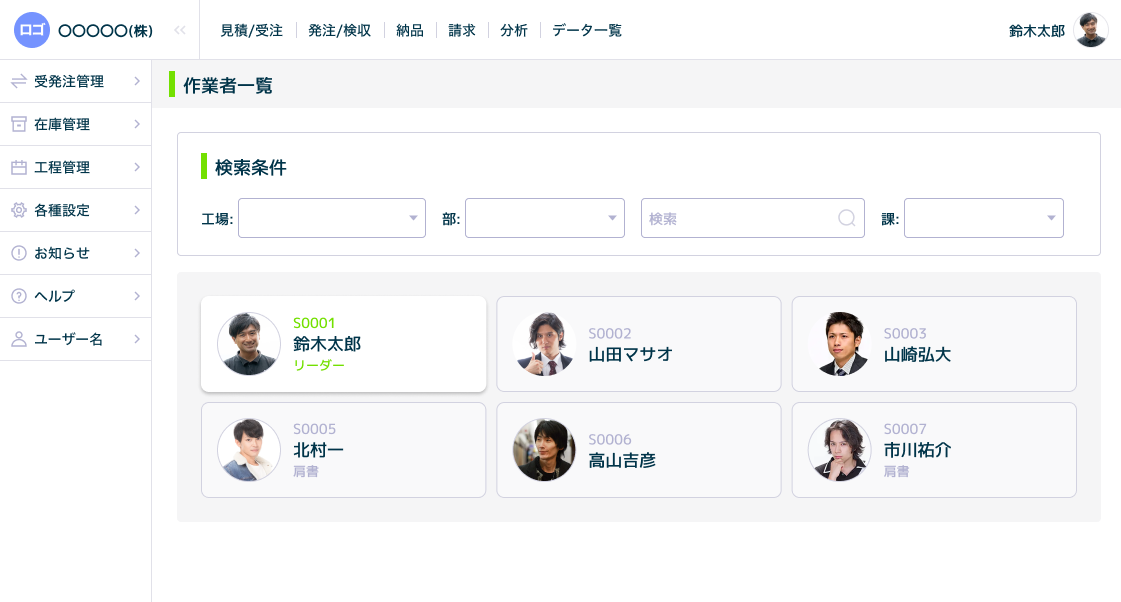Select worker card 山田マサオ
The height and width of the screenshot is (602, 1121).
[x=638, y=344]
